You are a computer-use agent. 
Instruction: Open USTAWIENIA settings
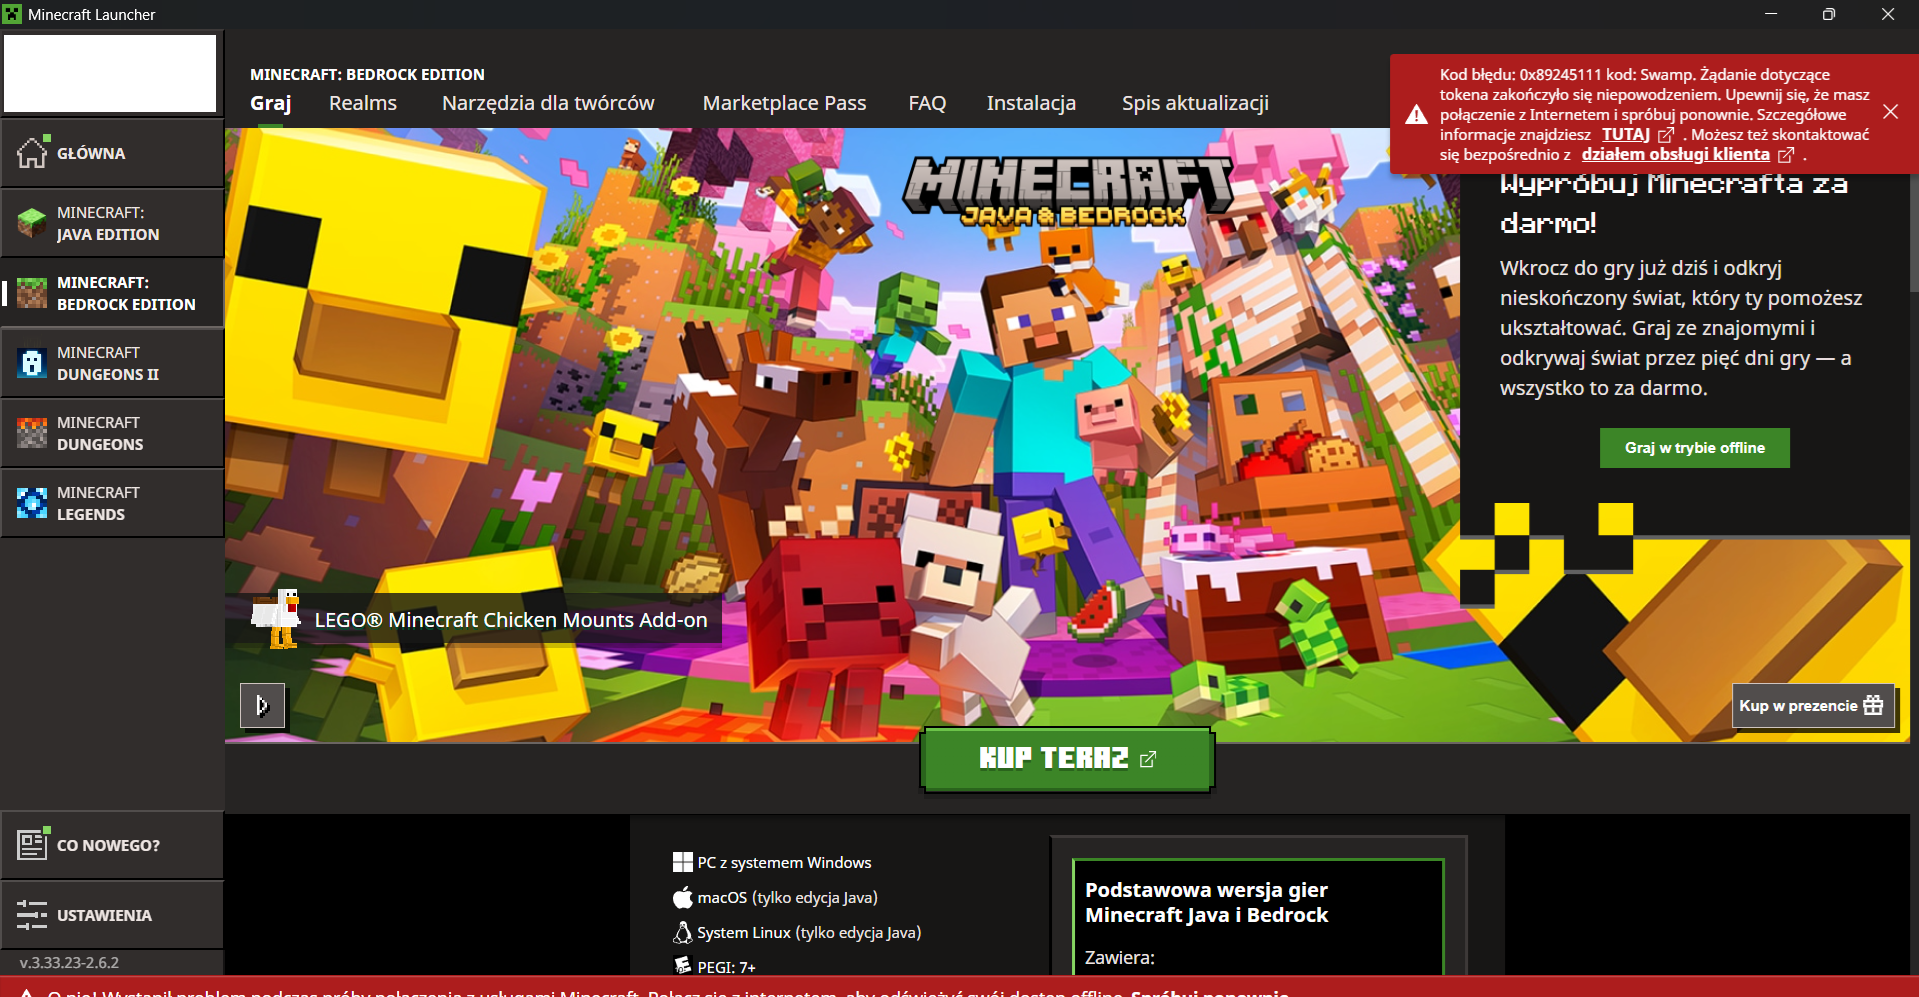coord(112,915)
